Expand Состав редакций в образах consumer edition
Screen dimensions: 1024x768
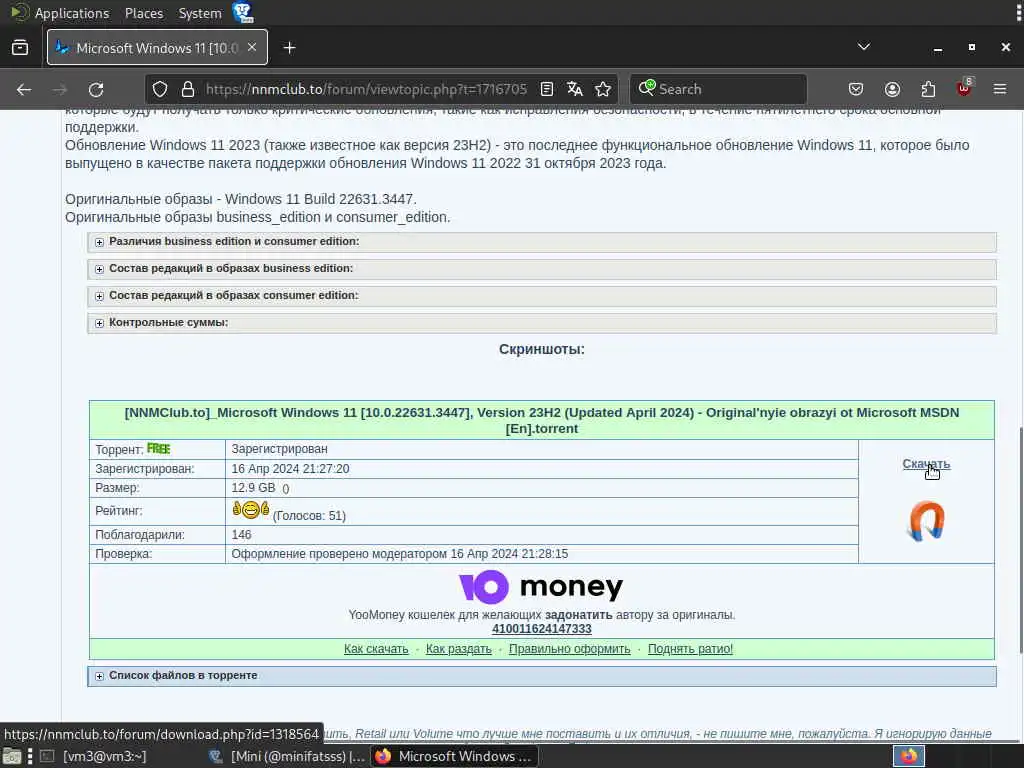(541, 296)
